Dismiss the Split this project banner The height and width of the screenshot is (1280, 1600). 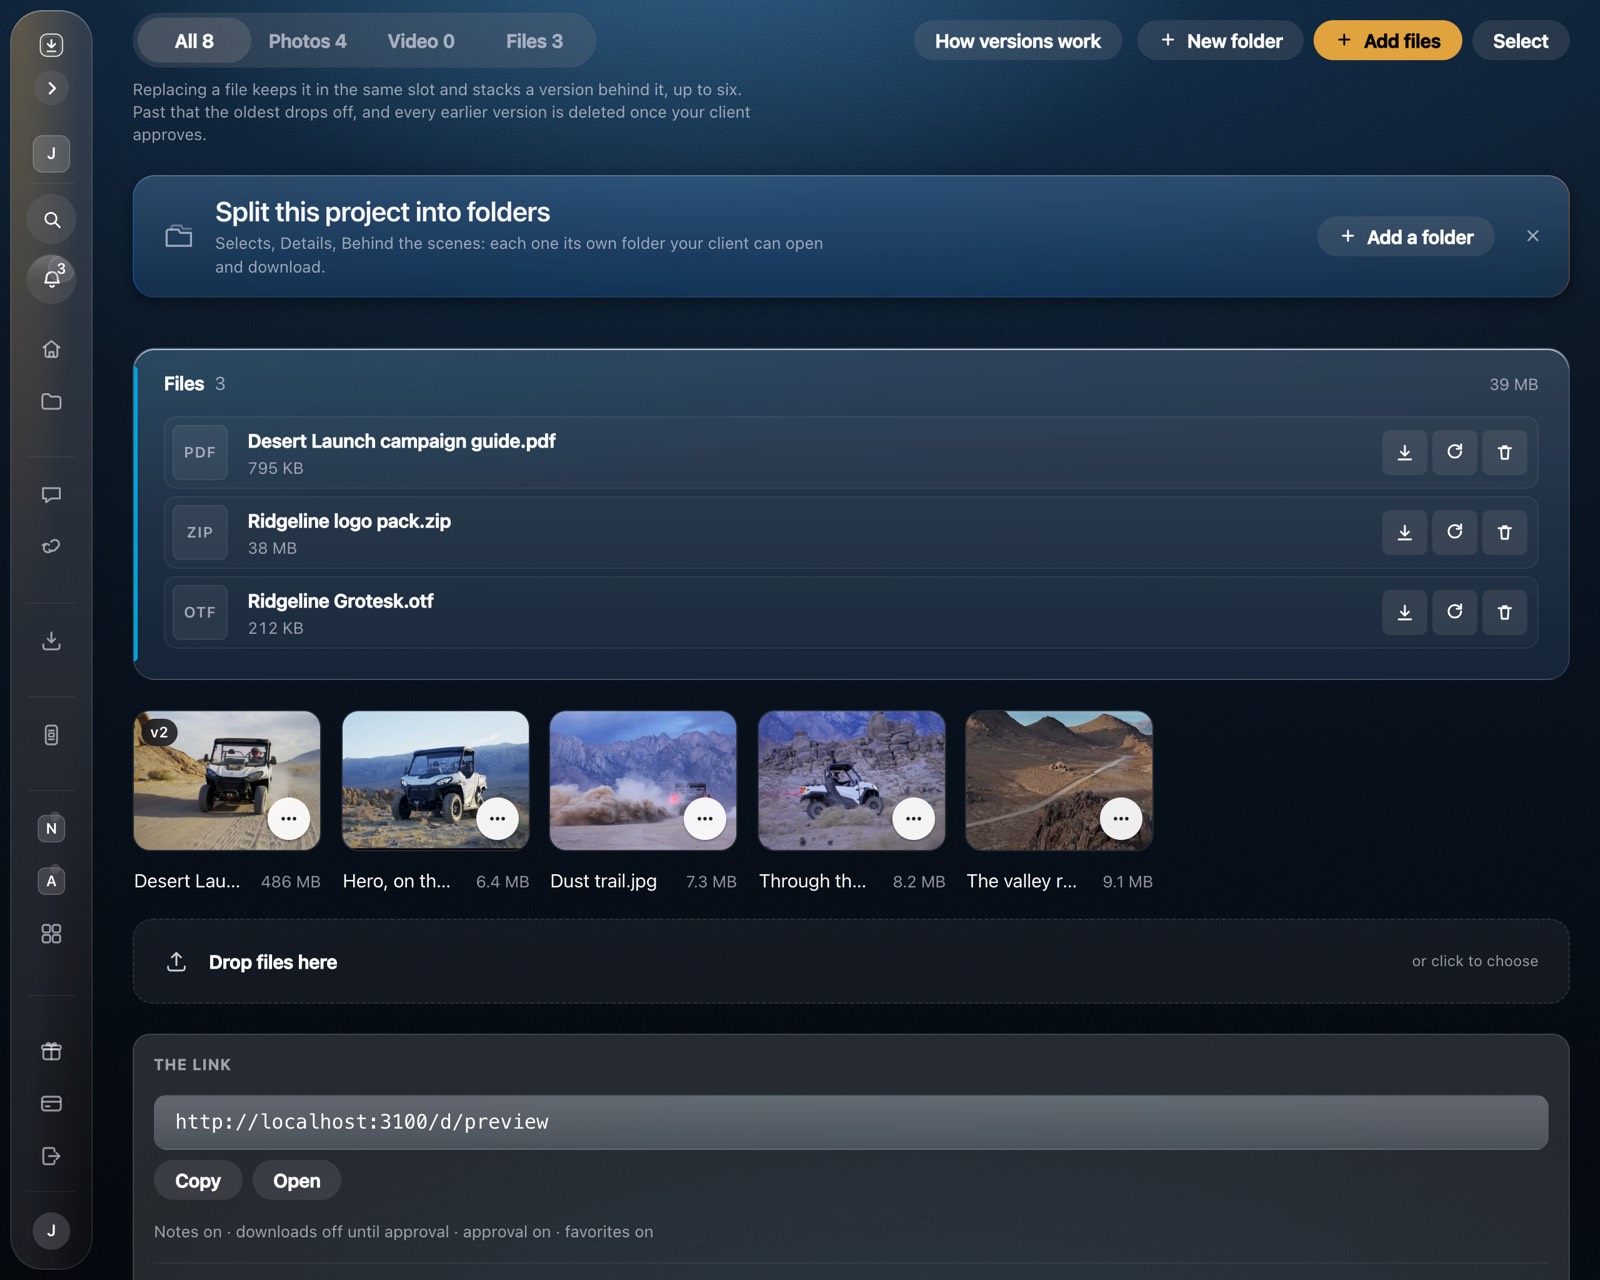[1533, 236]
